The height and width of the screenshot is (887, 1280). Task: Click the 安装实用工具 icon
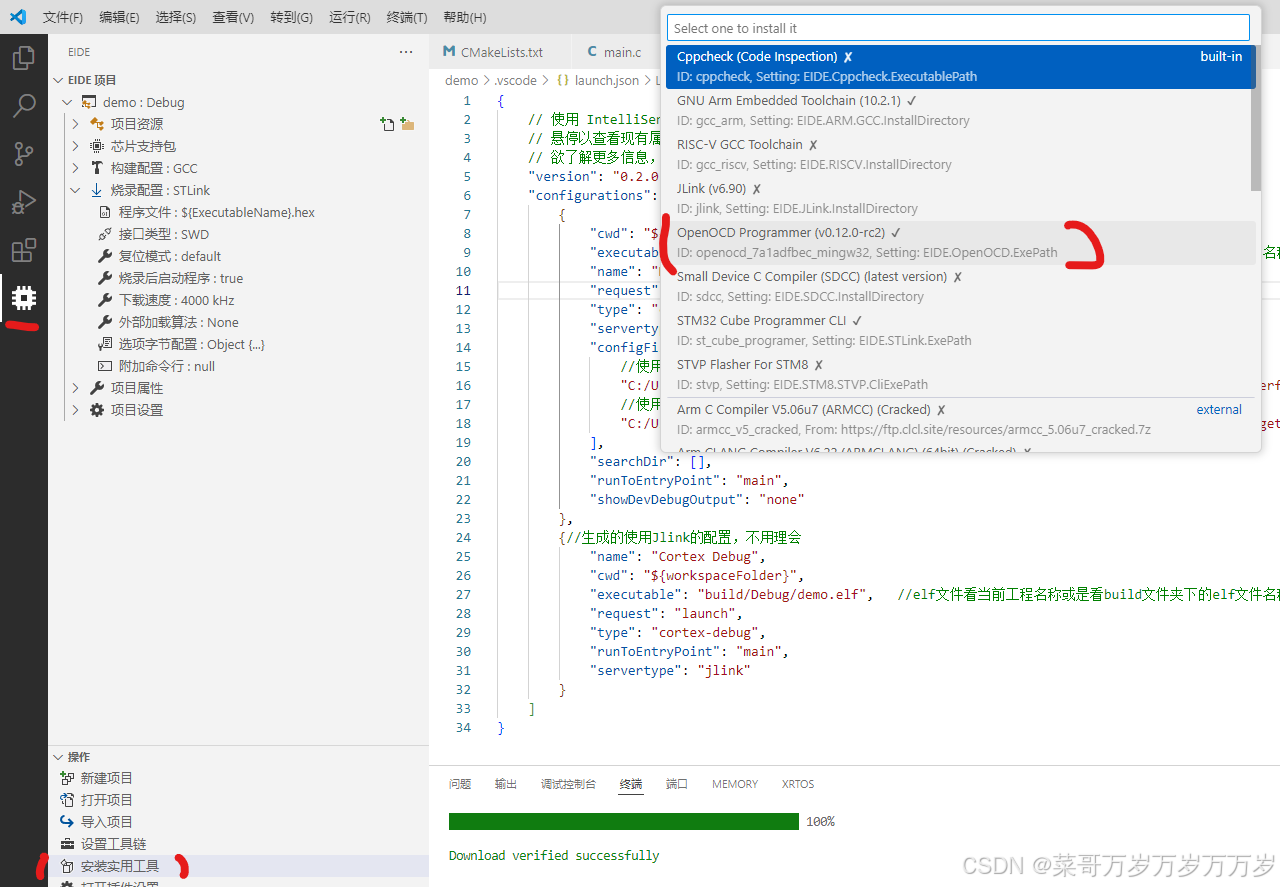67,866
